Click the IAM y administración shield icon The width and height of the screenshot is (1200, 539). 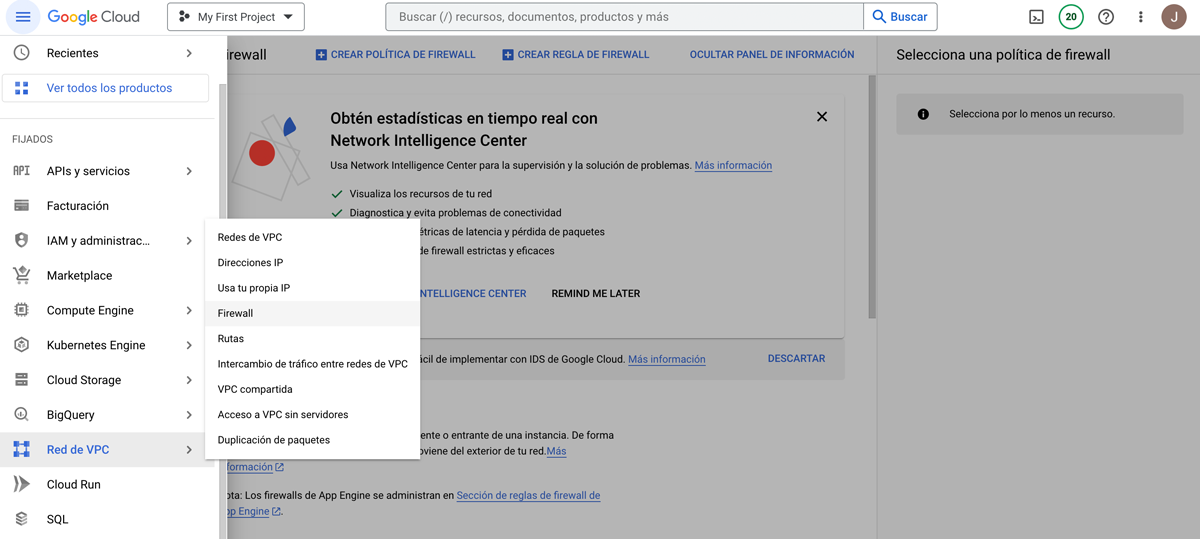[x=21, y=241]
